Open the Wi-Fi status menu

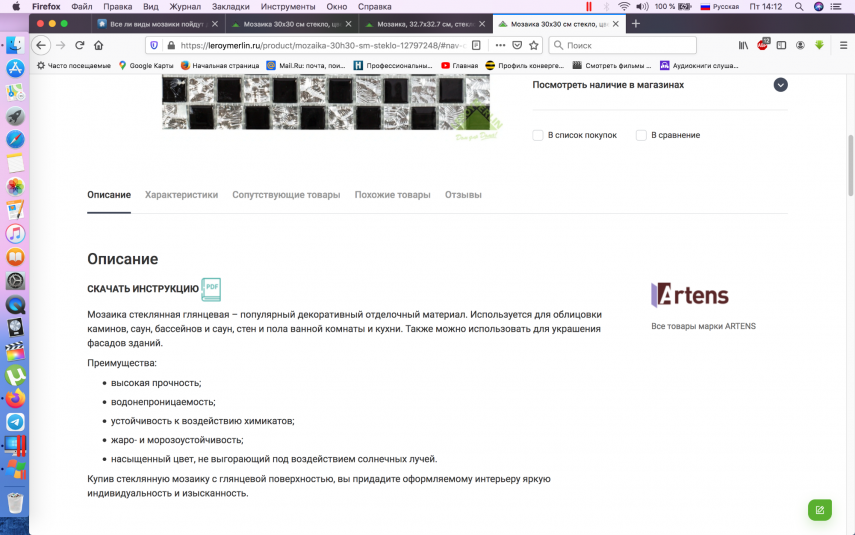pos(623,7)
